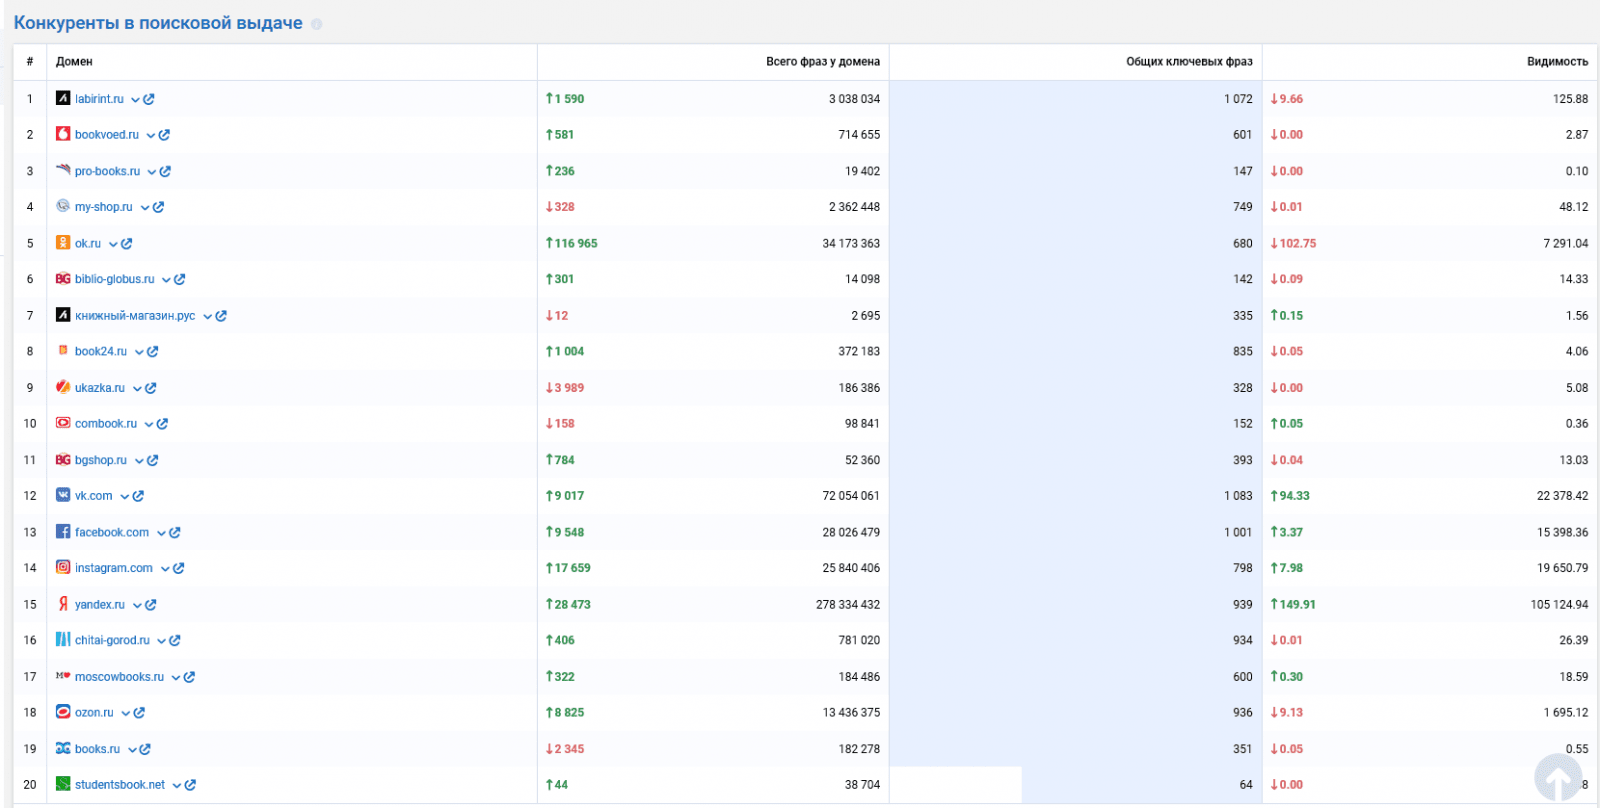Open studentsbook.net domain link

[120, 785]
